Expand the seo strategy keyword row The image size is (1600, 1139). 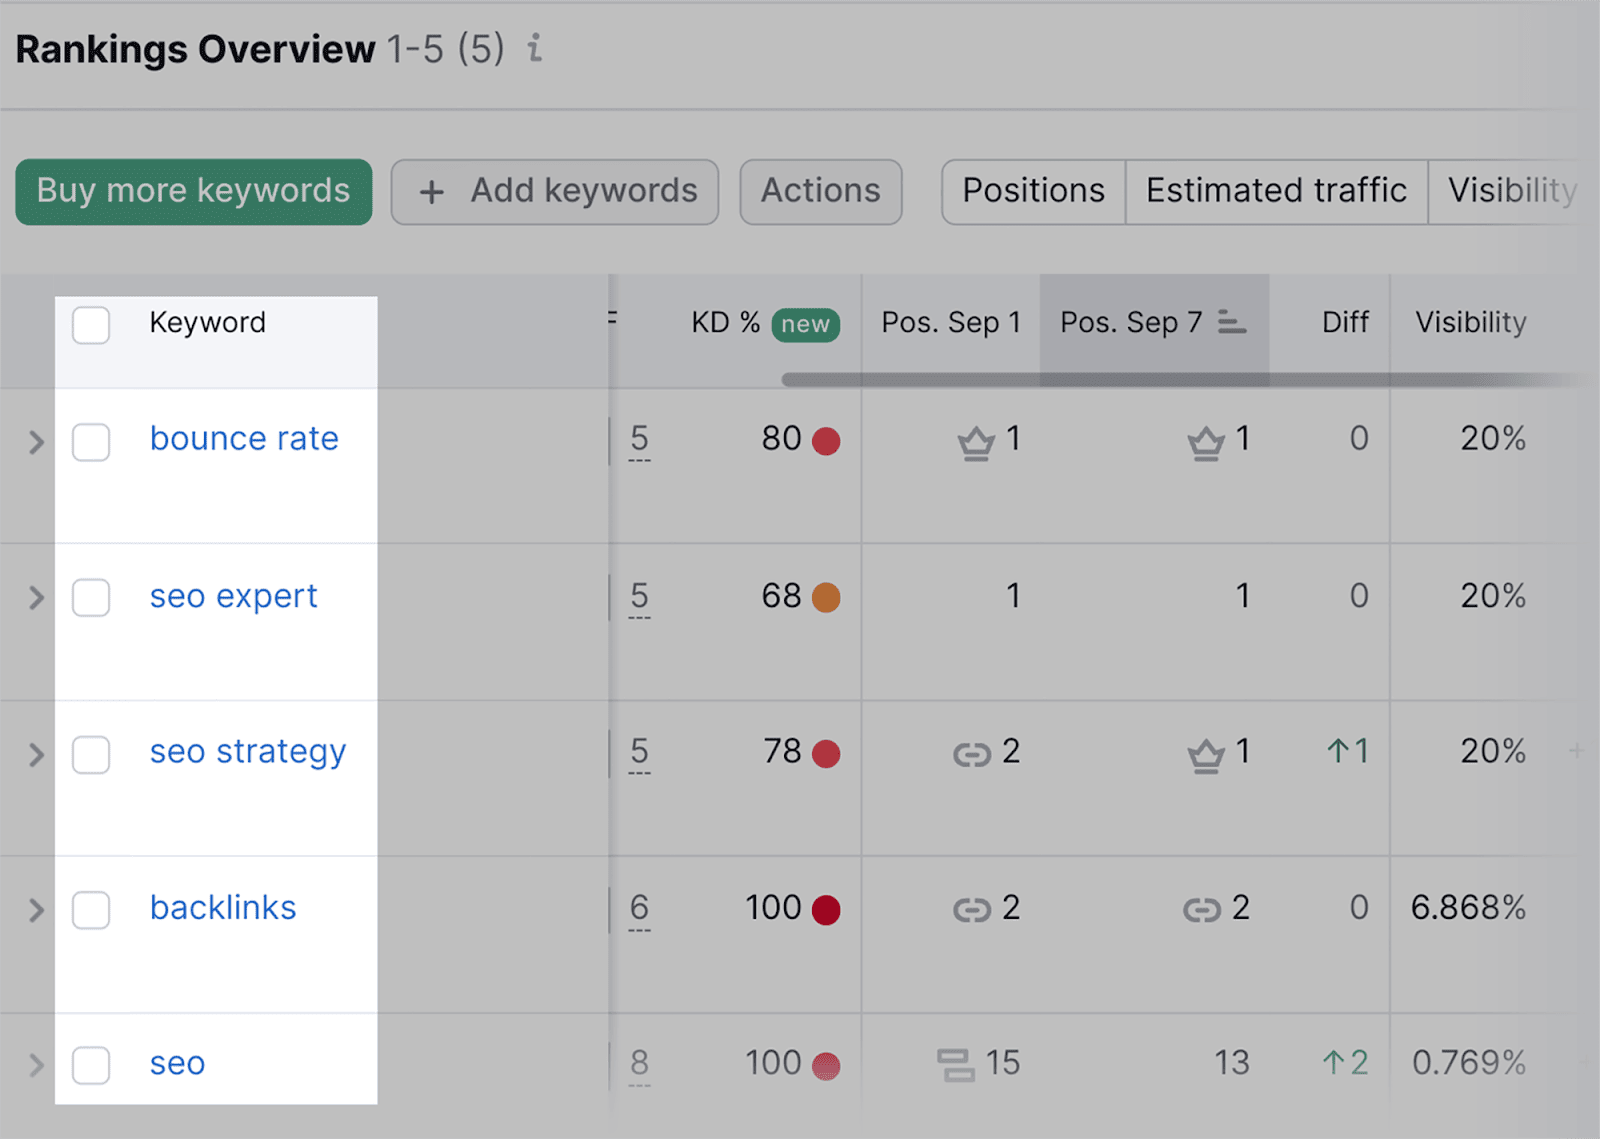coord(35,755)
